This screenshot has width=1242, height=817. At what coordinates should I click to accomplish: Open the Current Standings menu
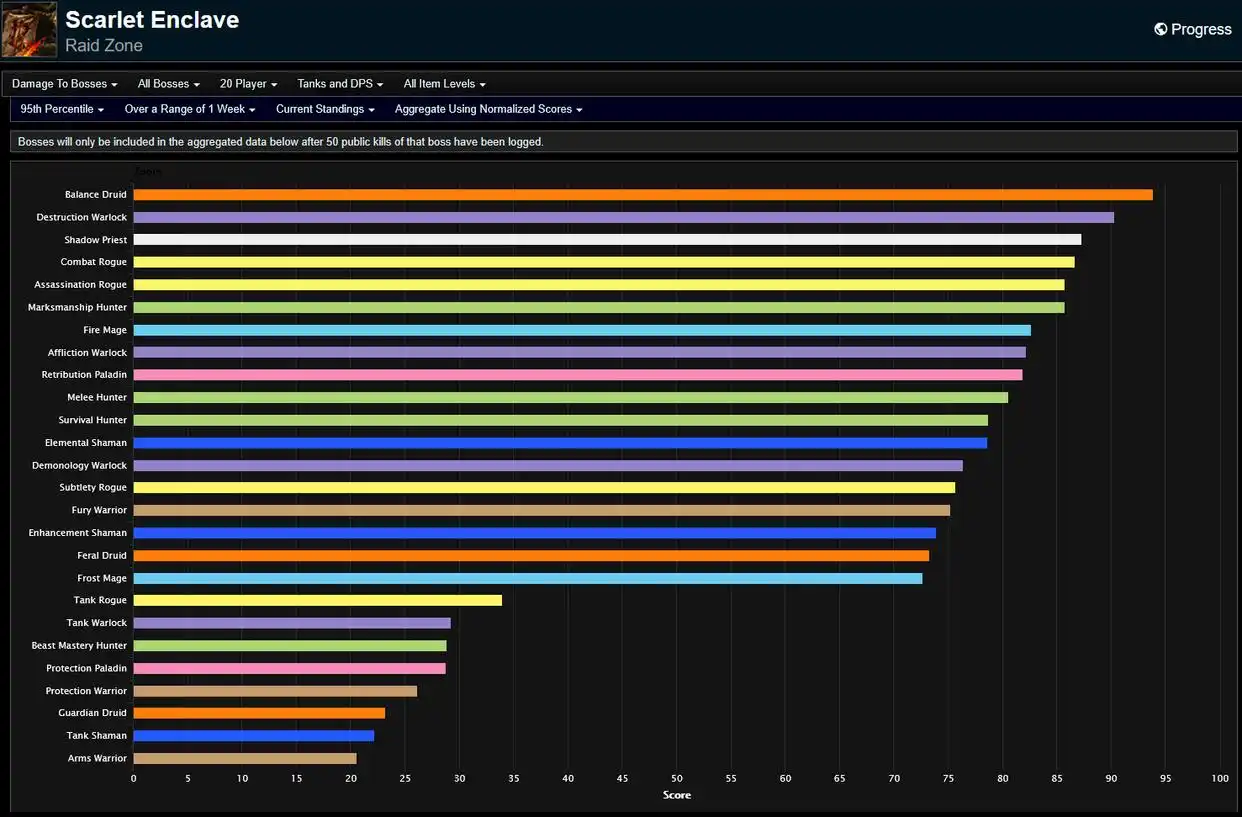point(326,109)
